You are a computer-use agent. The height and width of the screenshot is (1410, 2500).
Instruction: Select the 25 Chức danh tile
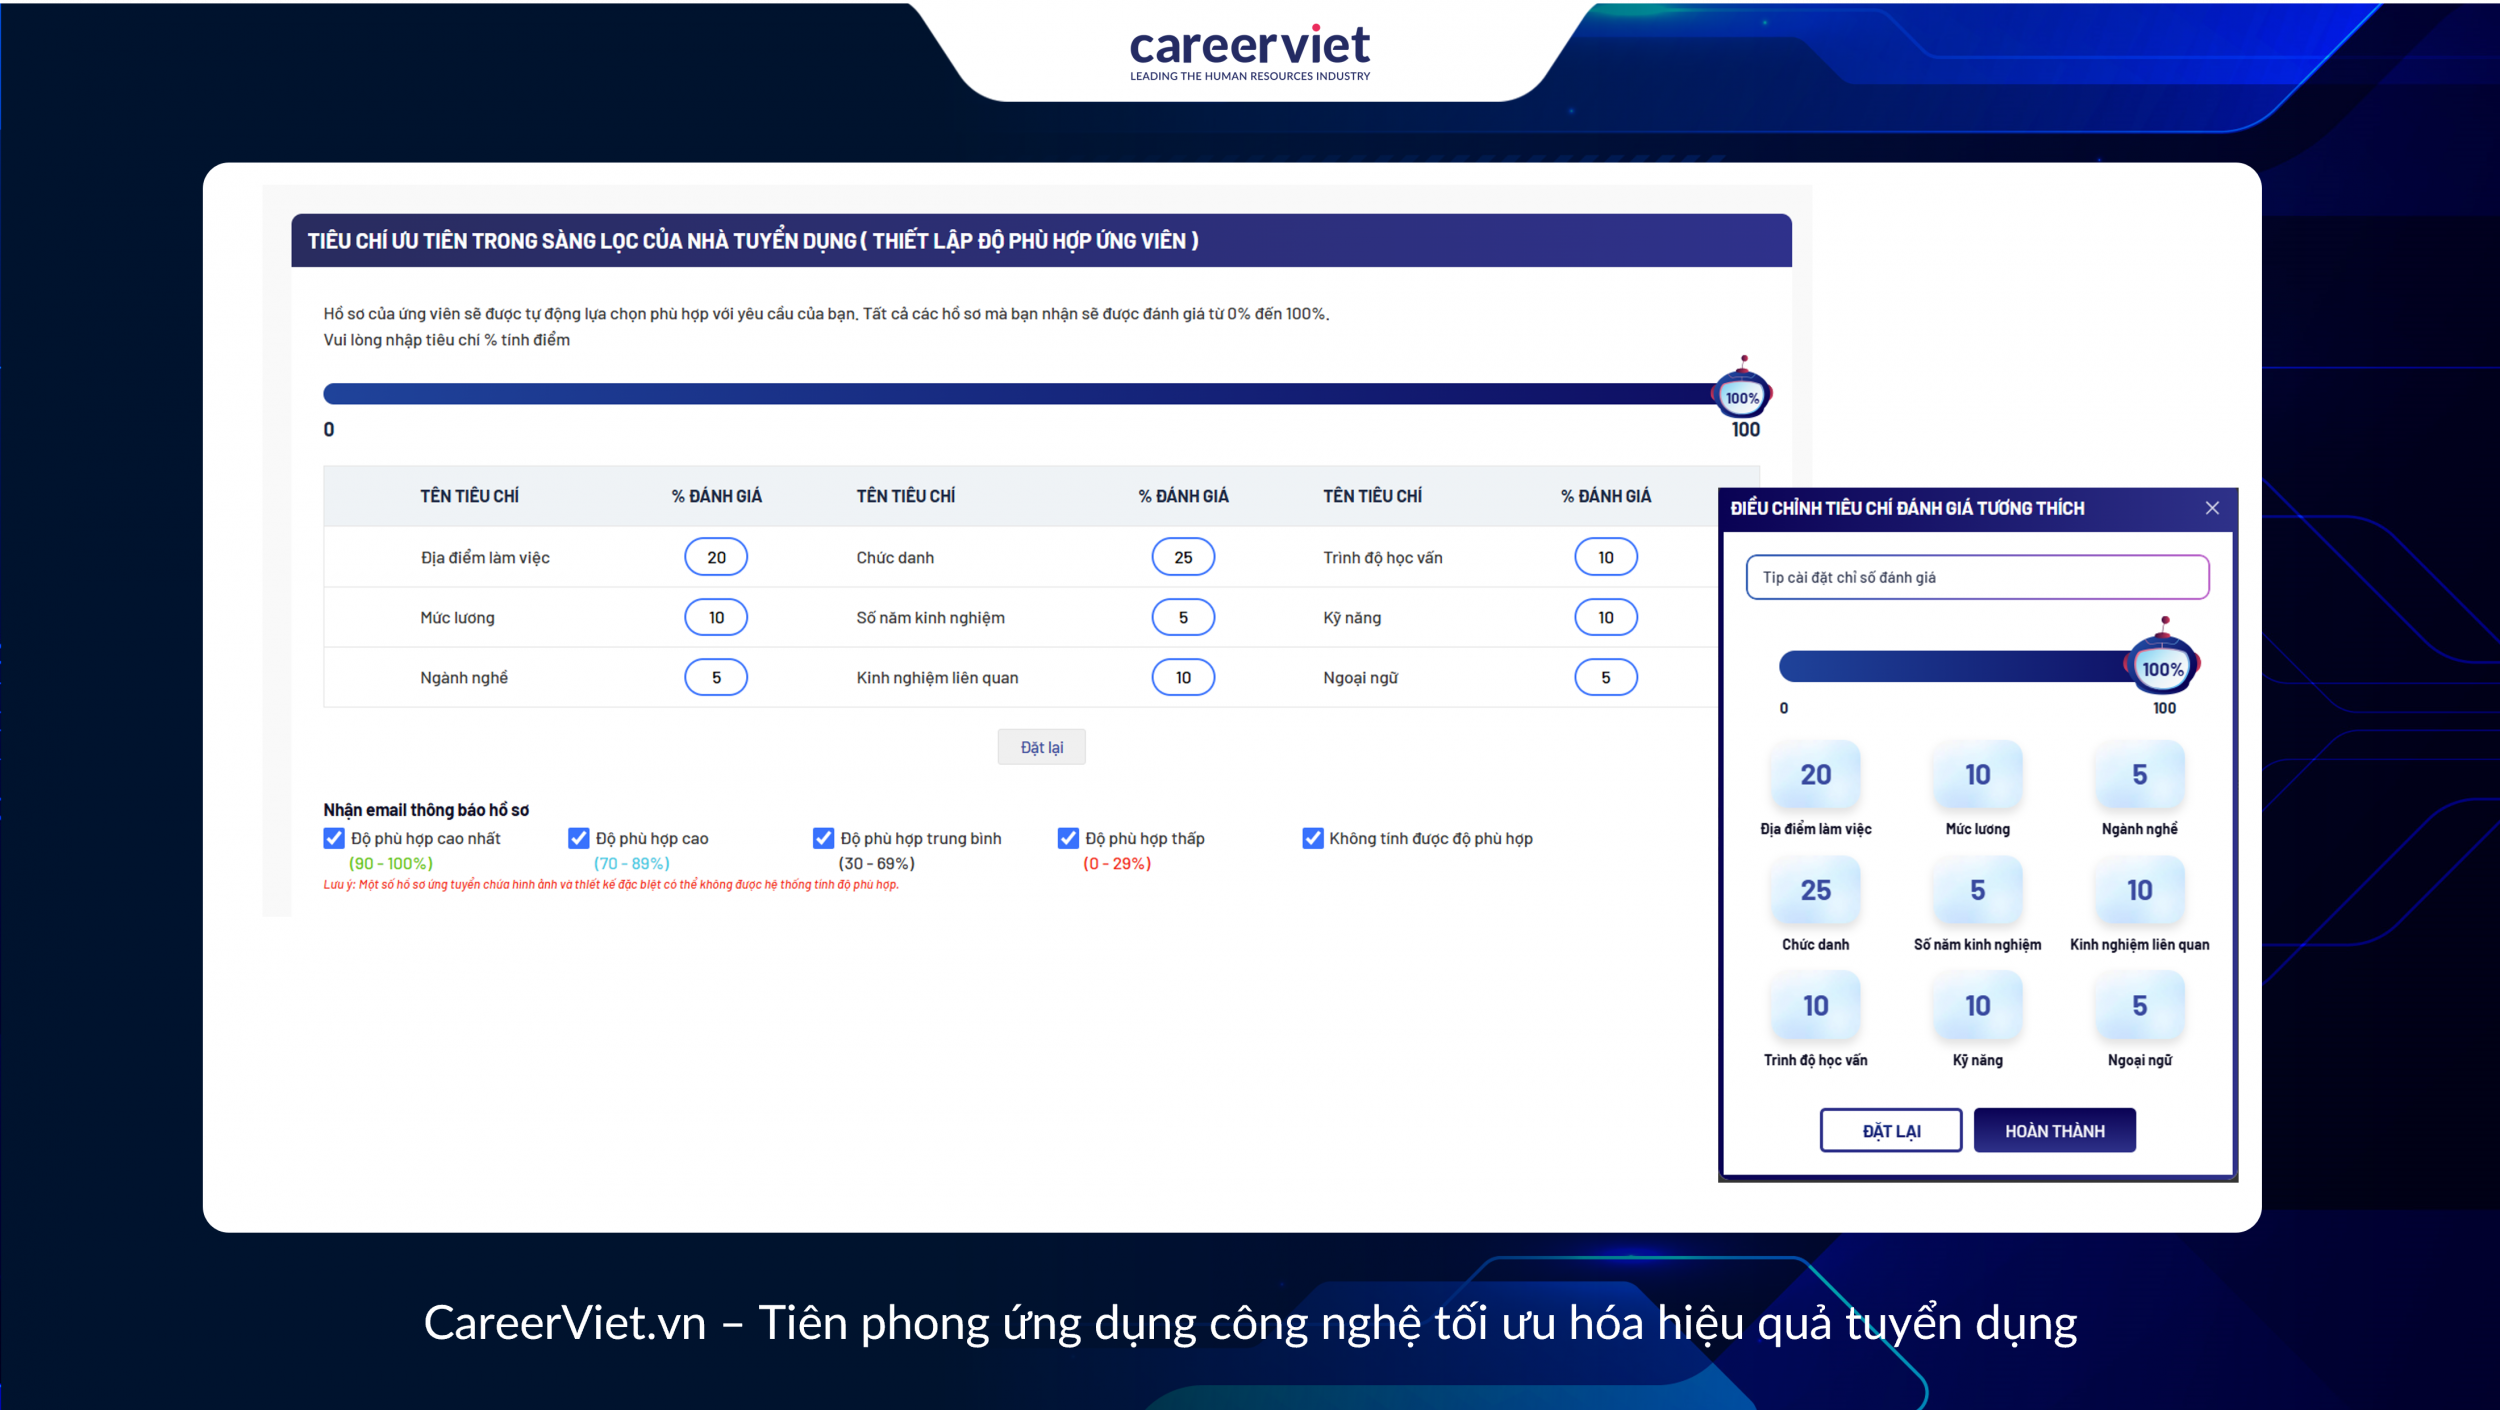[1815, 890]
